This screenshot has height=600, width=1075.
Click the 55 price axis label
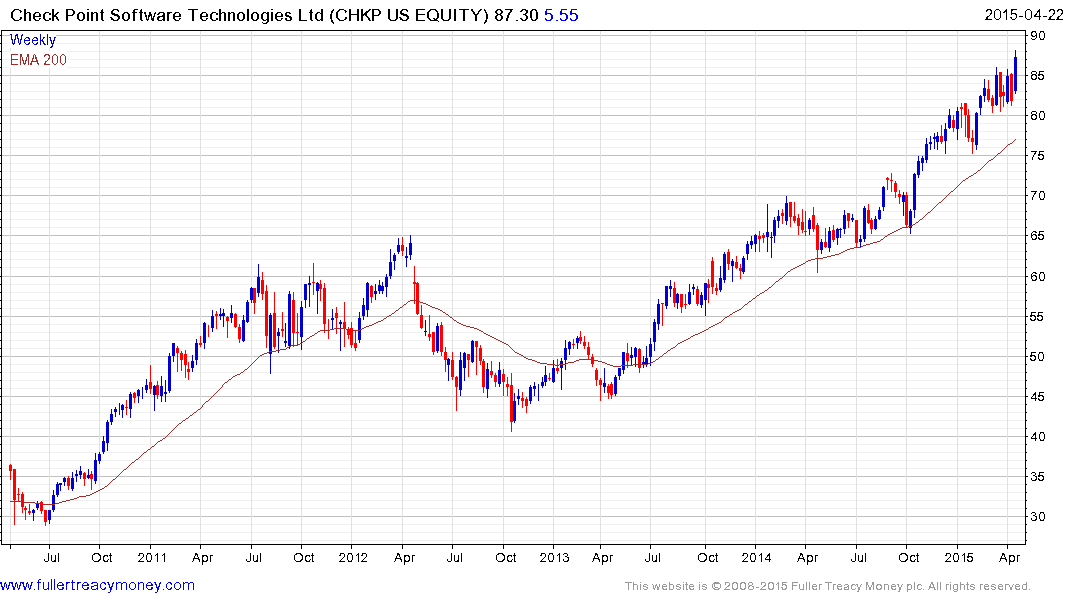pyautogui.click(x=1037, y=317)
